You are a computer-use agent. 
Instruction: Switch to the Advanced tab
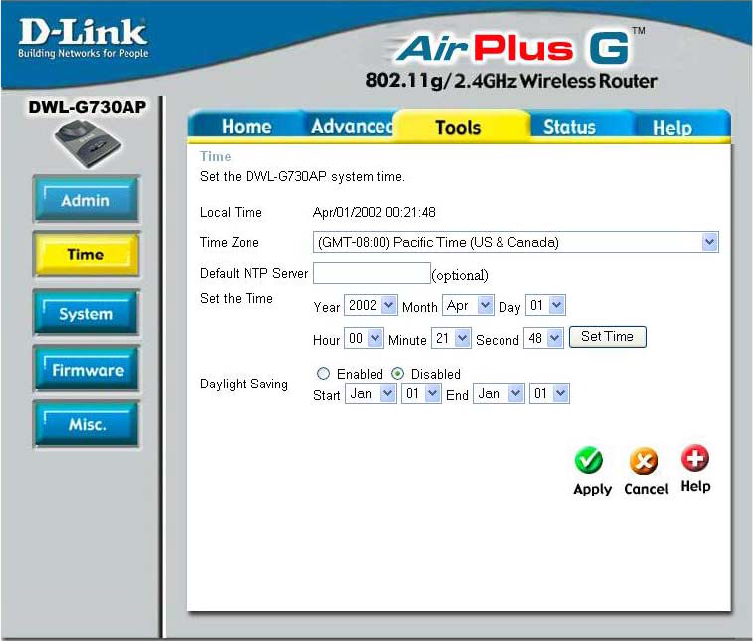[352, 126]
